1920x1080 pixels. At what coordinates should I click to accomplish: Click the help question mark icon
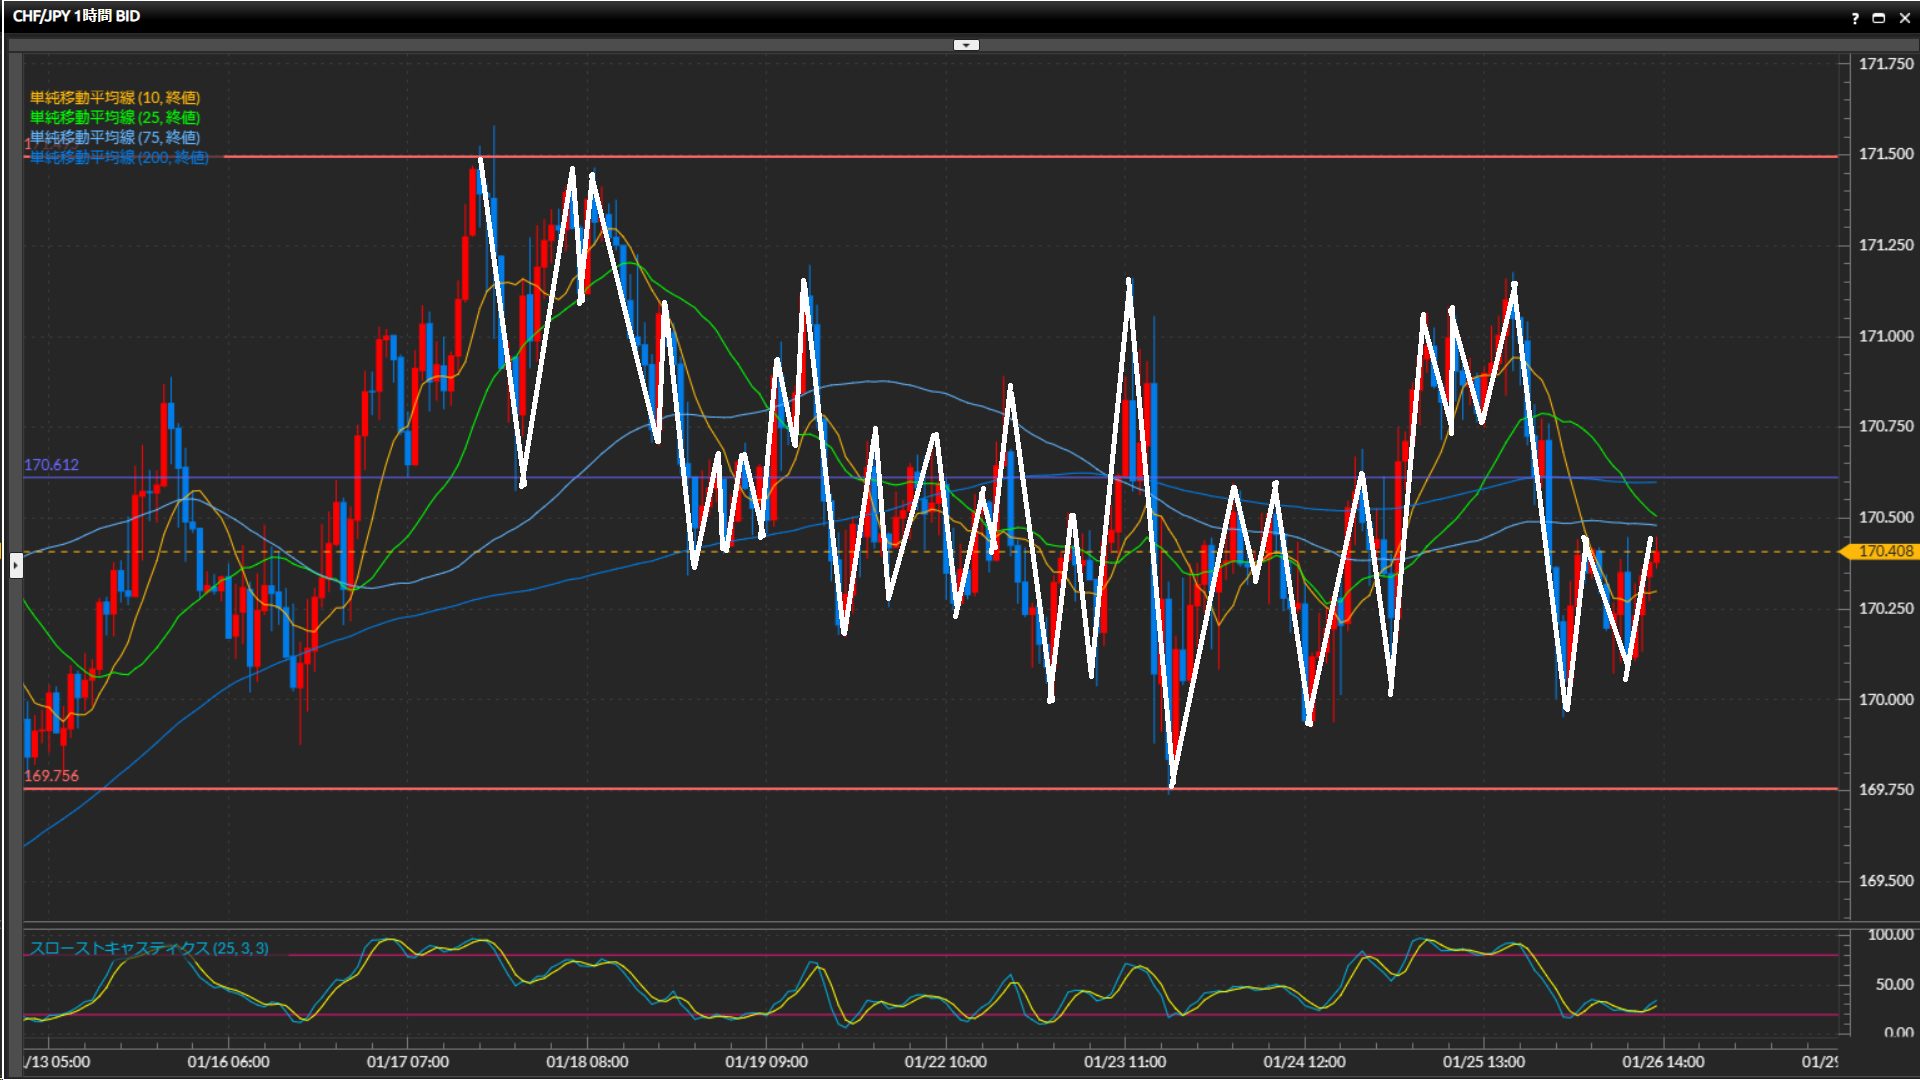(1855, 18)
